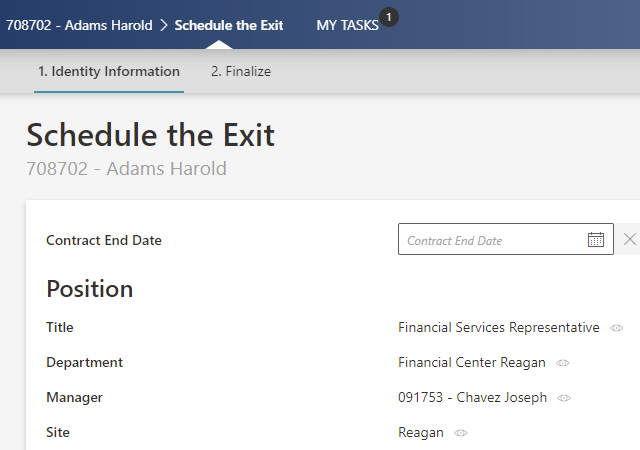Clear the Contract End Date field

[629, 239]
